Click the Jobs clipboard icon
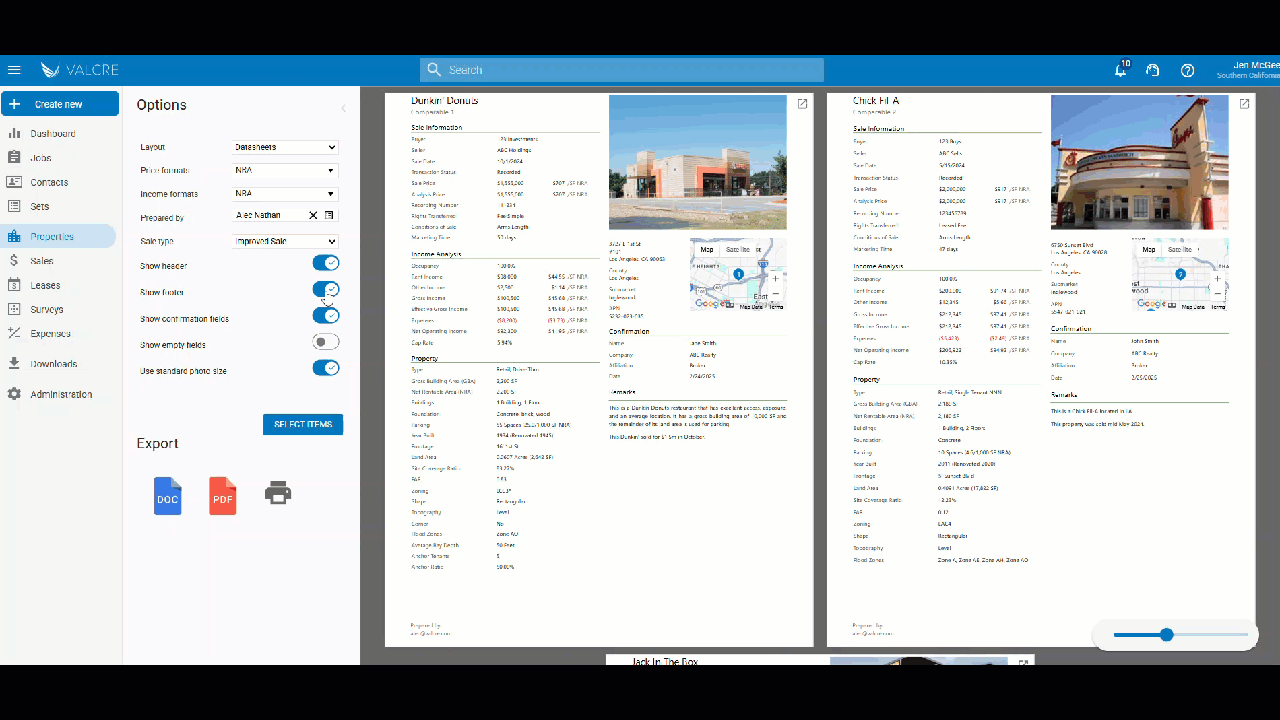Screen dimensions: 1280x720 14,157
